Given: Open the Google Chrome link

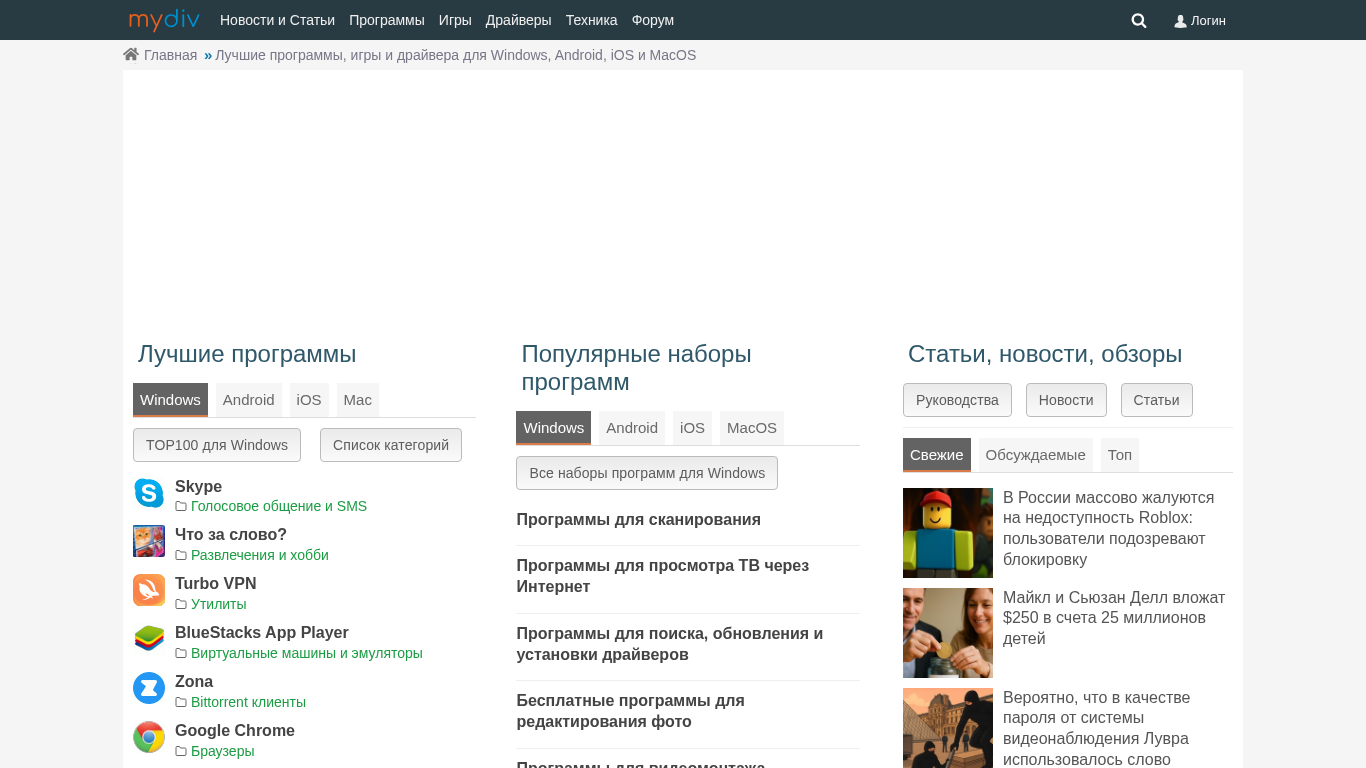Looking at the screenshot, I should (x=235, y=731).
